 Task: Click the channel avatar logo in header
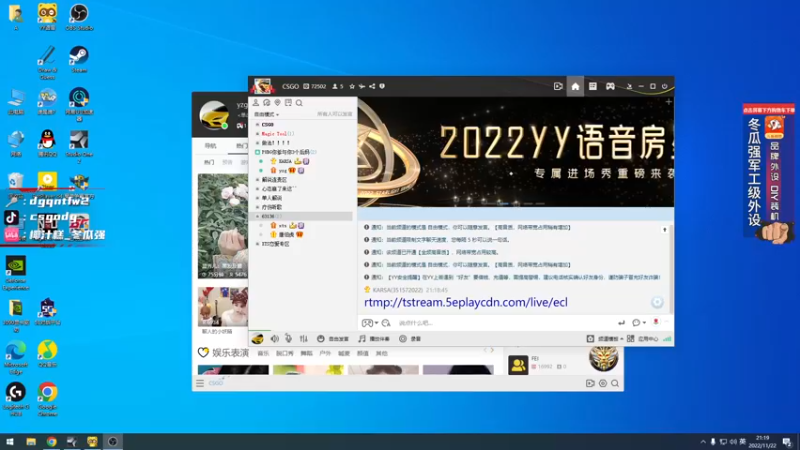[263, 86]
